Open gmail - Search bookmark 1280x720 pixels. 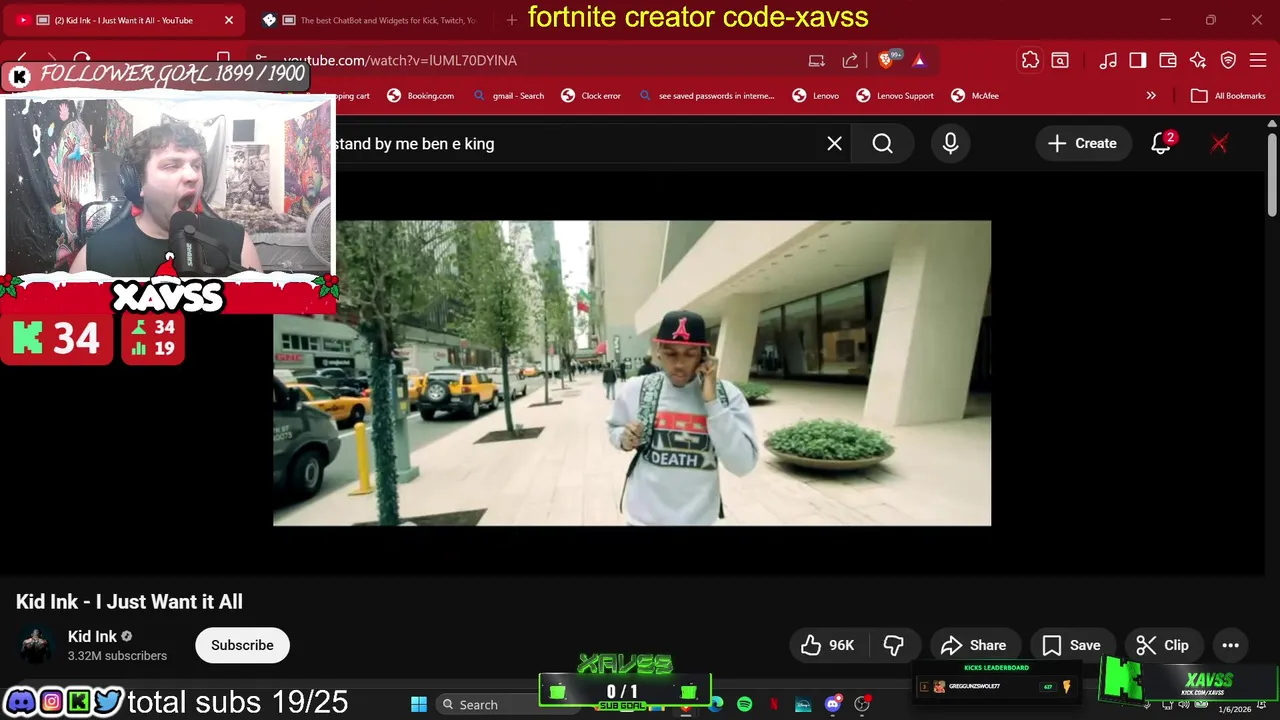tap(508, 96)
